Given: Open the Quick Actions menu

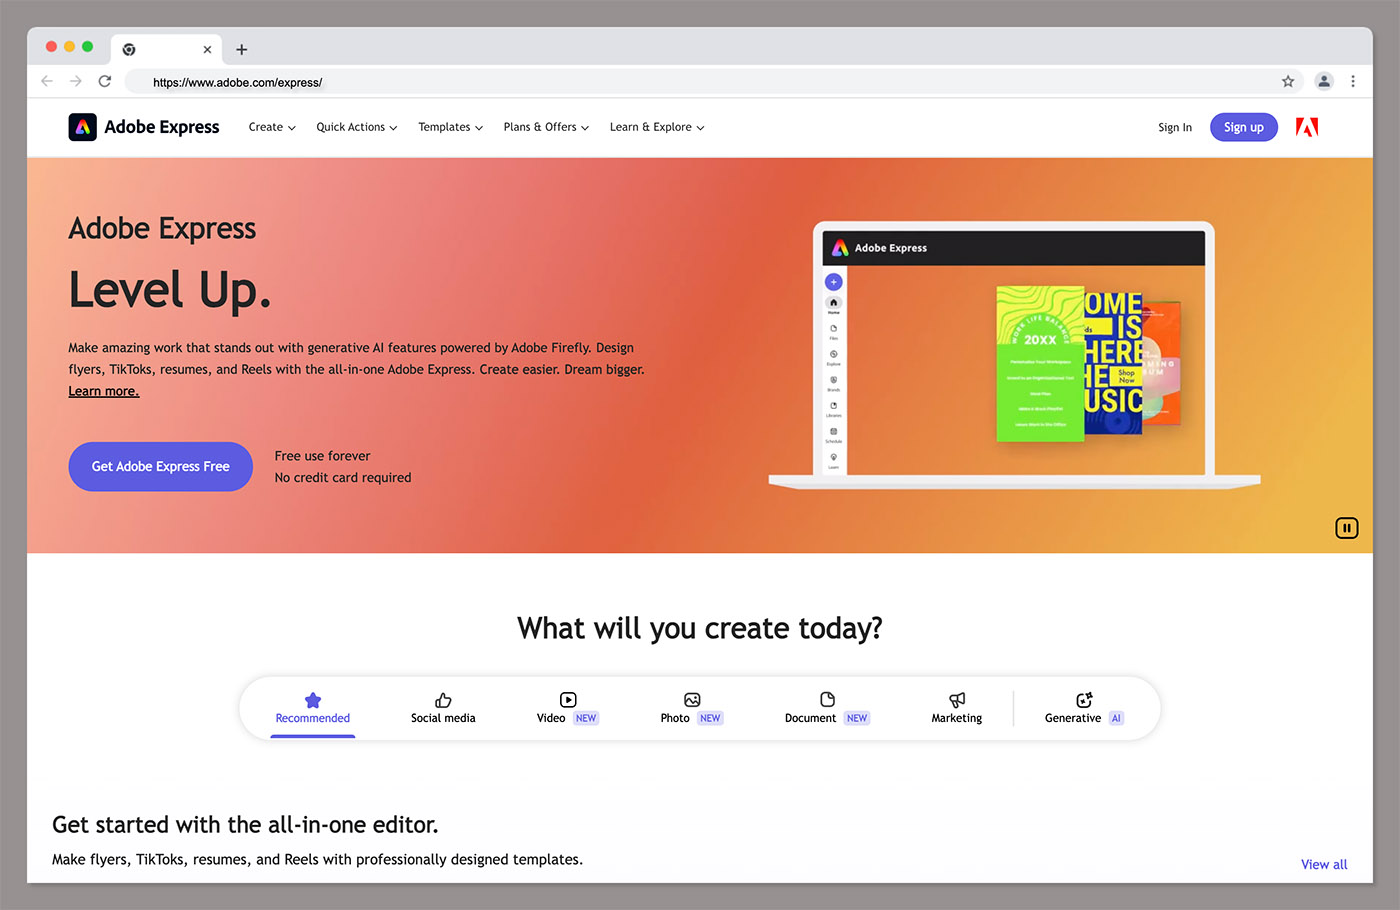Looking at the screenshot, I should 356,127.
